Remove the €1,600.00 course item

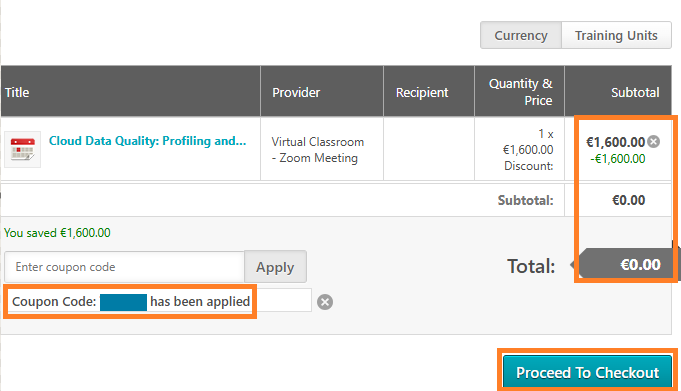(653, 142)
